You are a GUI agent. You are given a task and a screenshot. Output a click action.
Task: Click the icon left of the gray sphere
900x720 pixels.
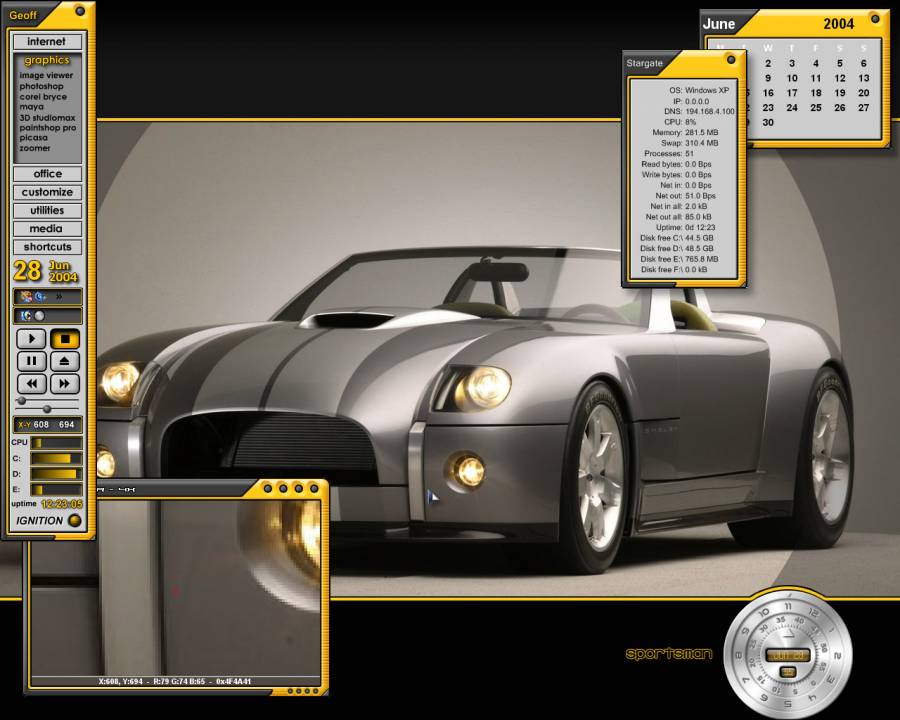26,316
